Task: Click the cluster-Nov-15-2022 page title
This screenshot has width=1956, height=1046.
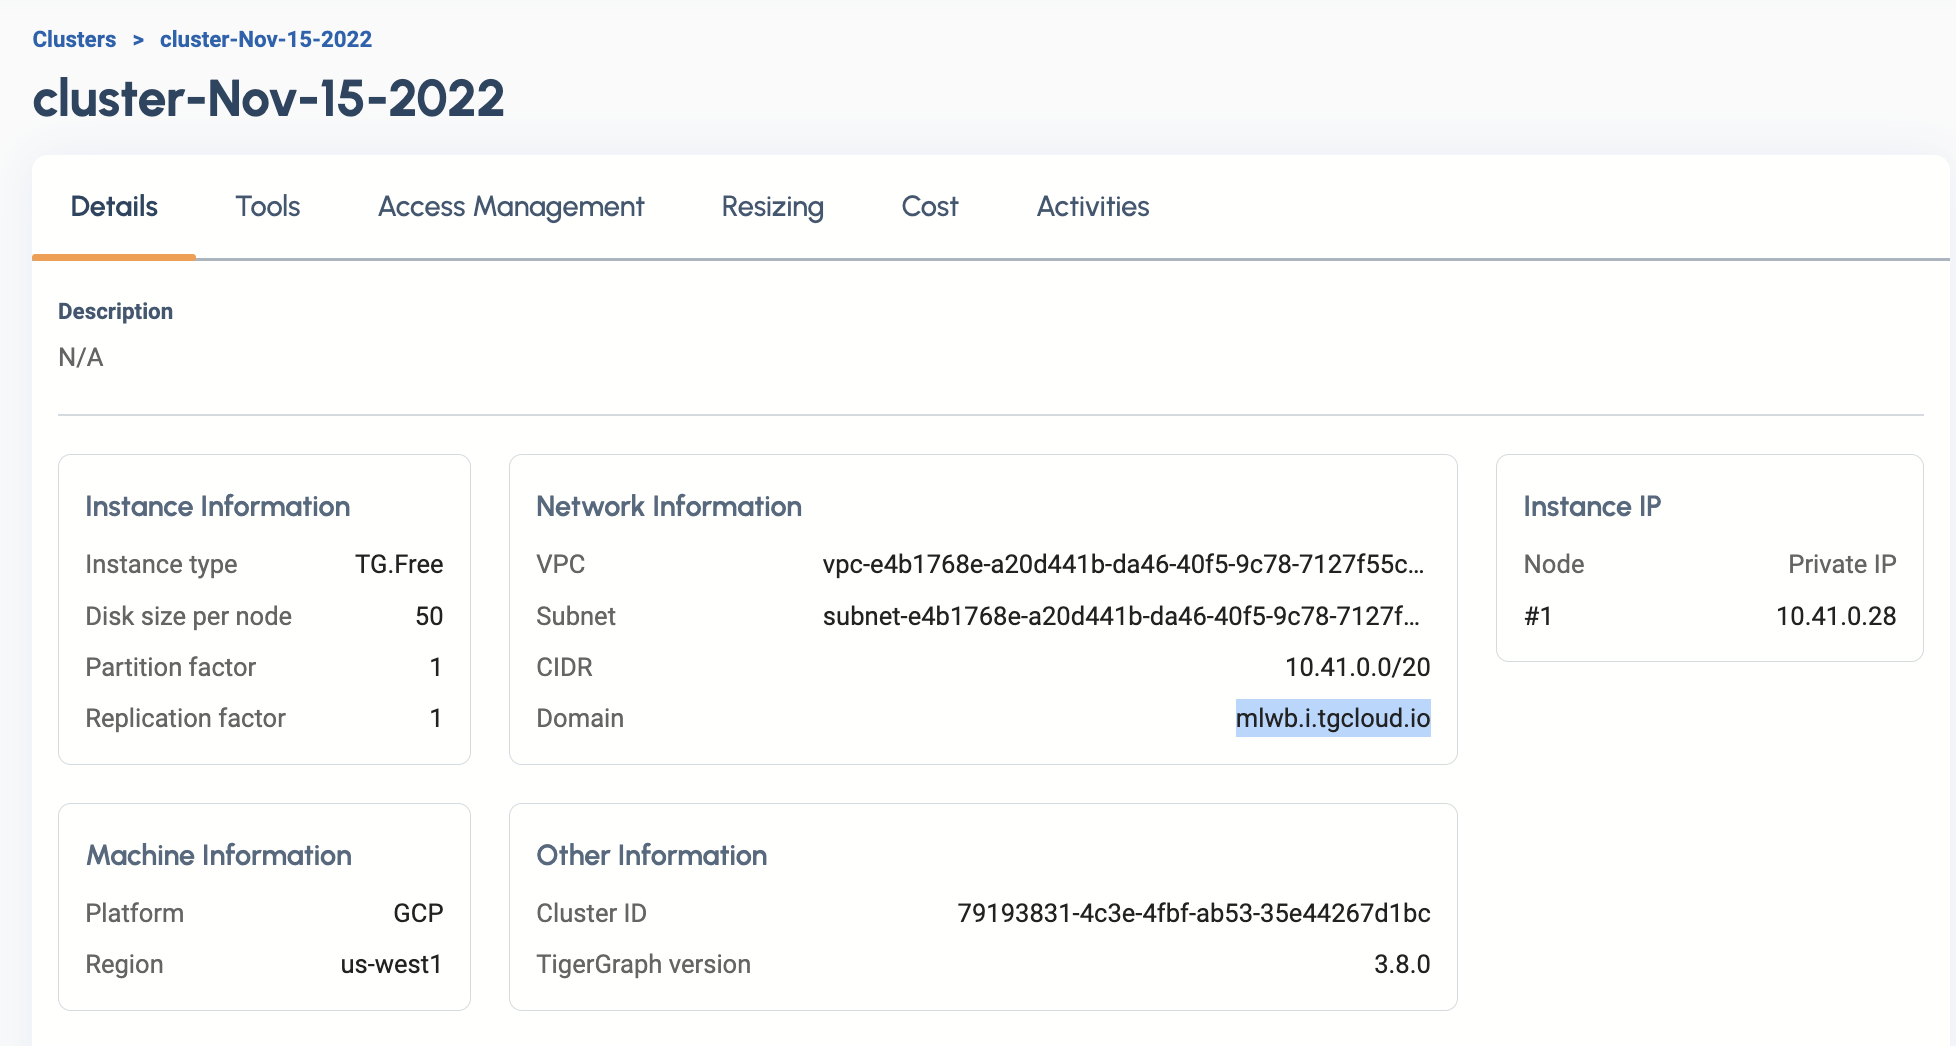Action: click(268, 98)
